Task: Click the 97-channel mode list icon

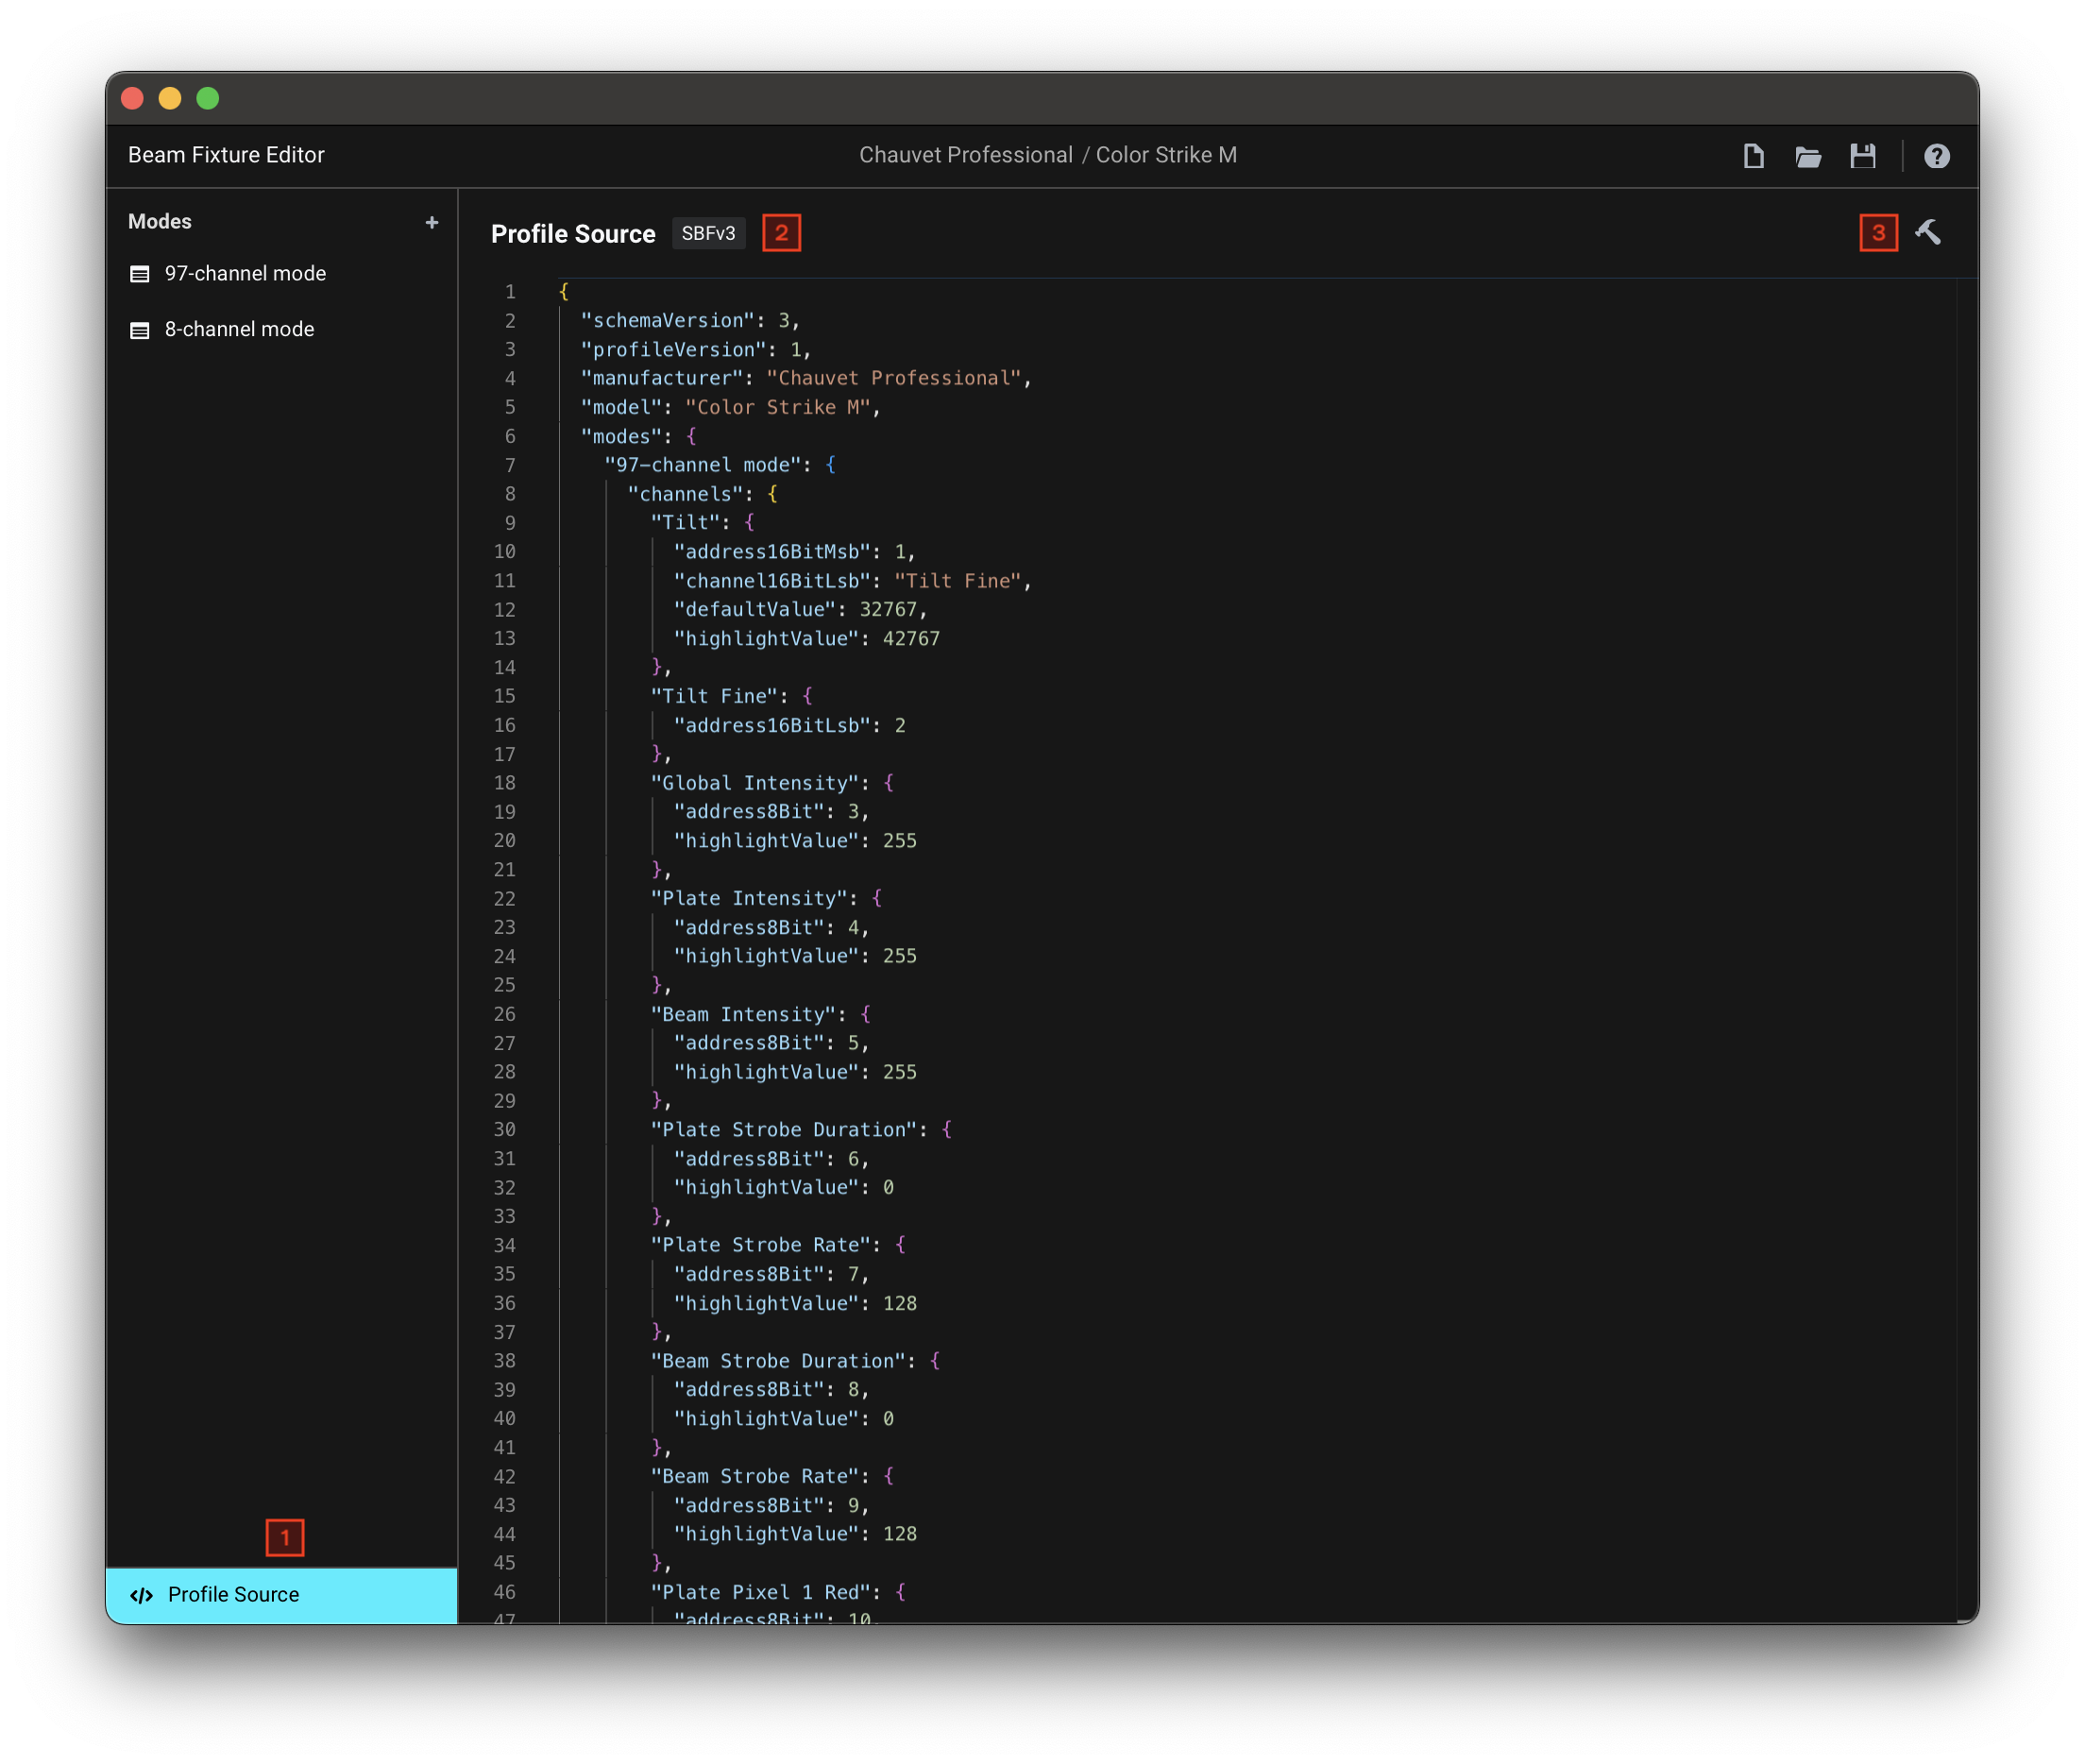Action: click(140, 274)
